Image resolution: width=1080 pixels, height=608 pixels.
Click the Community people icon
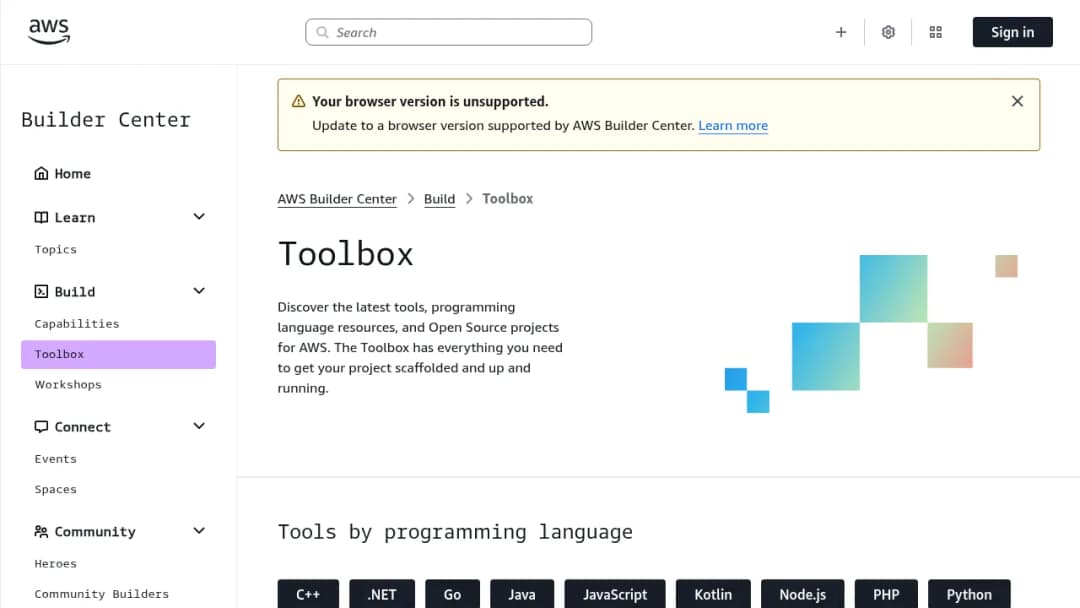41,532
